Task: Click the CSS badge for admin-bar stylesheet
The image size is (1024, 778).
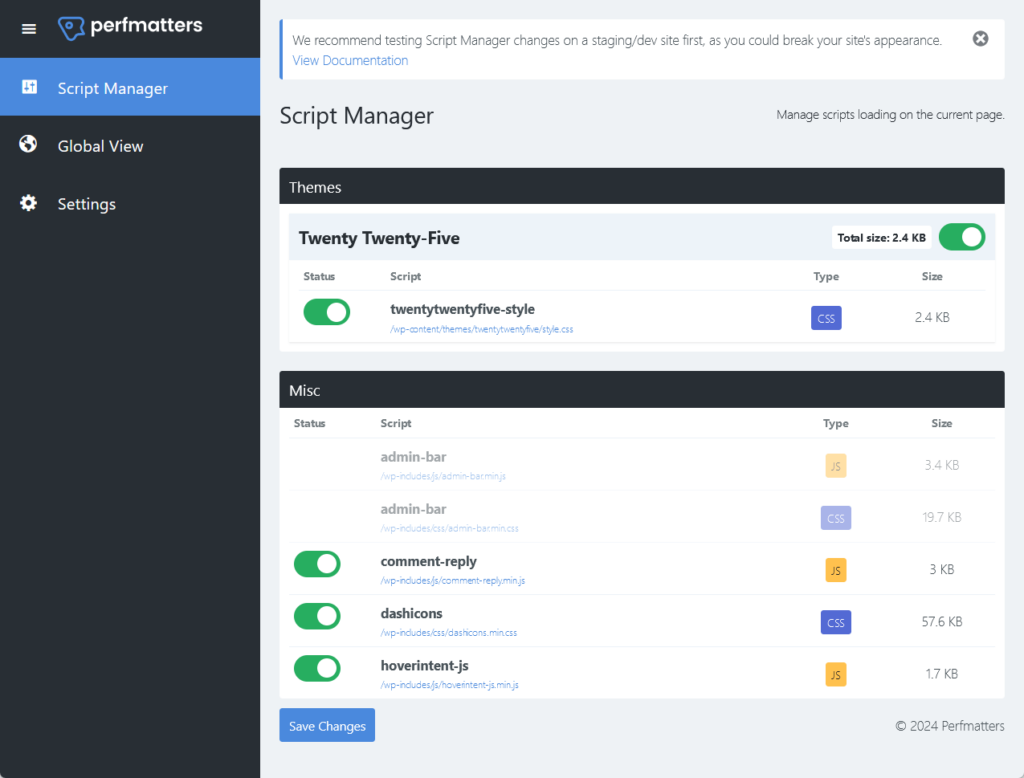Action: tap(835, 518)
